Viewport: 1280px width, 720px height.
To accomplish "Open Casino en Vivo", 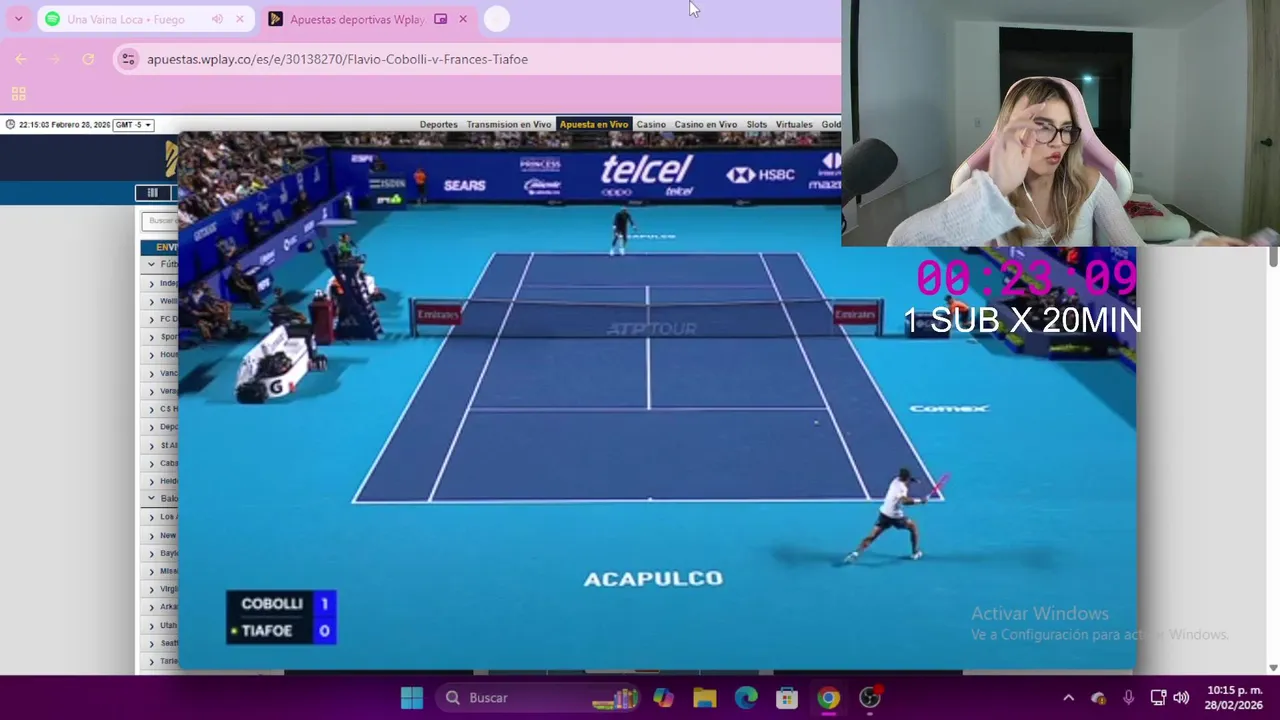I will coord(705,125).
